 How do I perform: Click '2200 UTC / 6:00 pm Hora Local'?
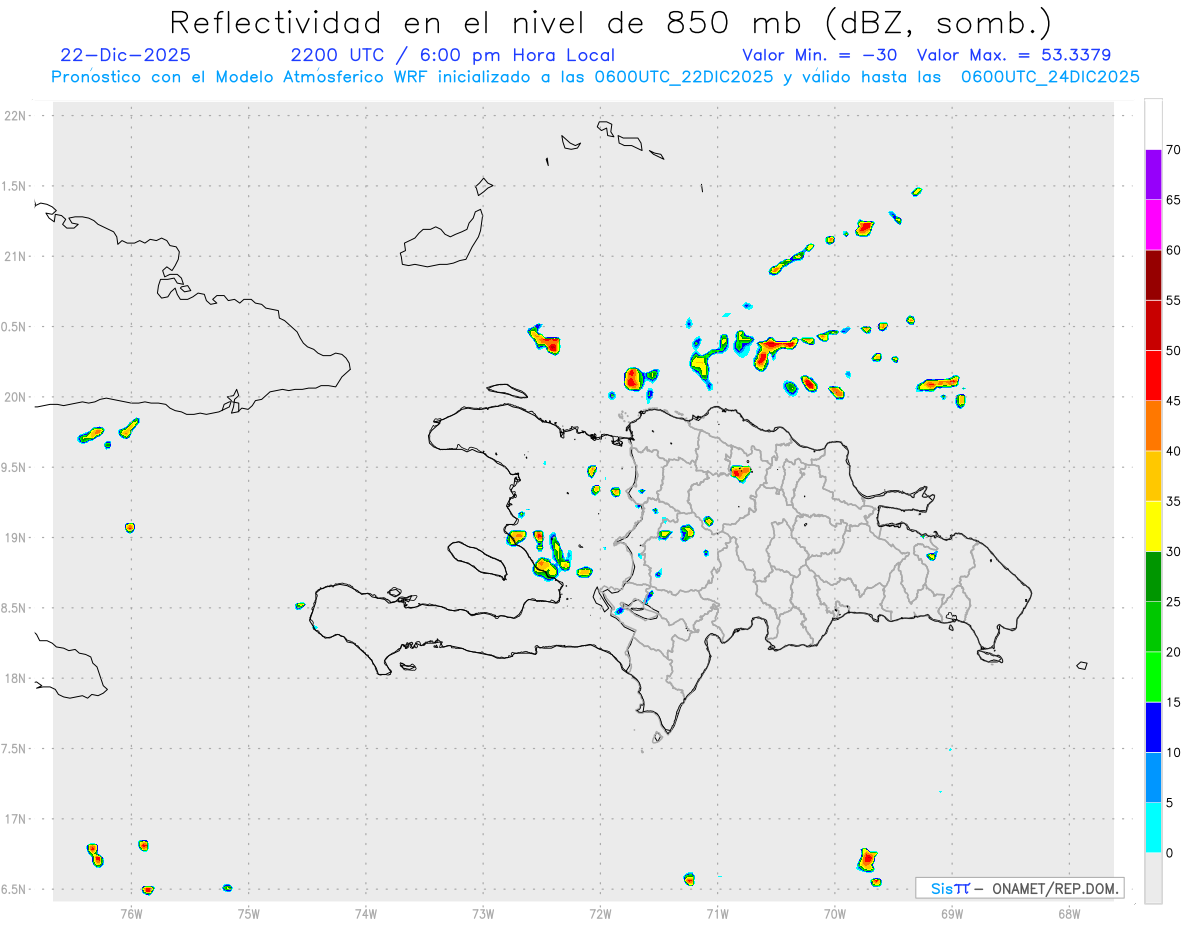(x=453, y=55)
